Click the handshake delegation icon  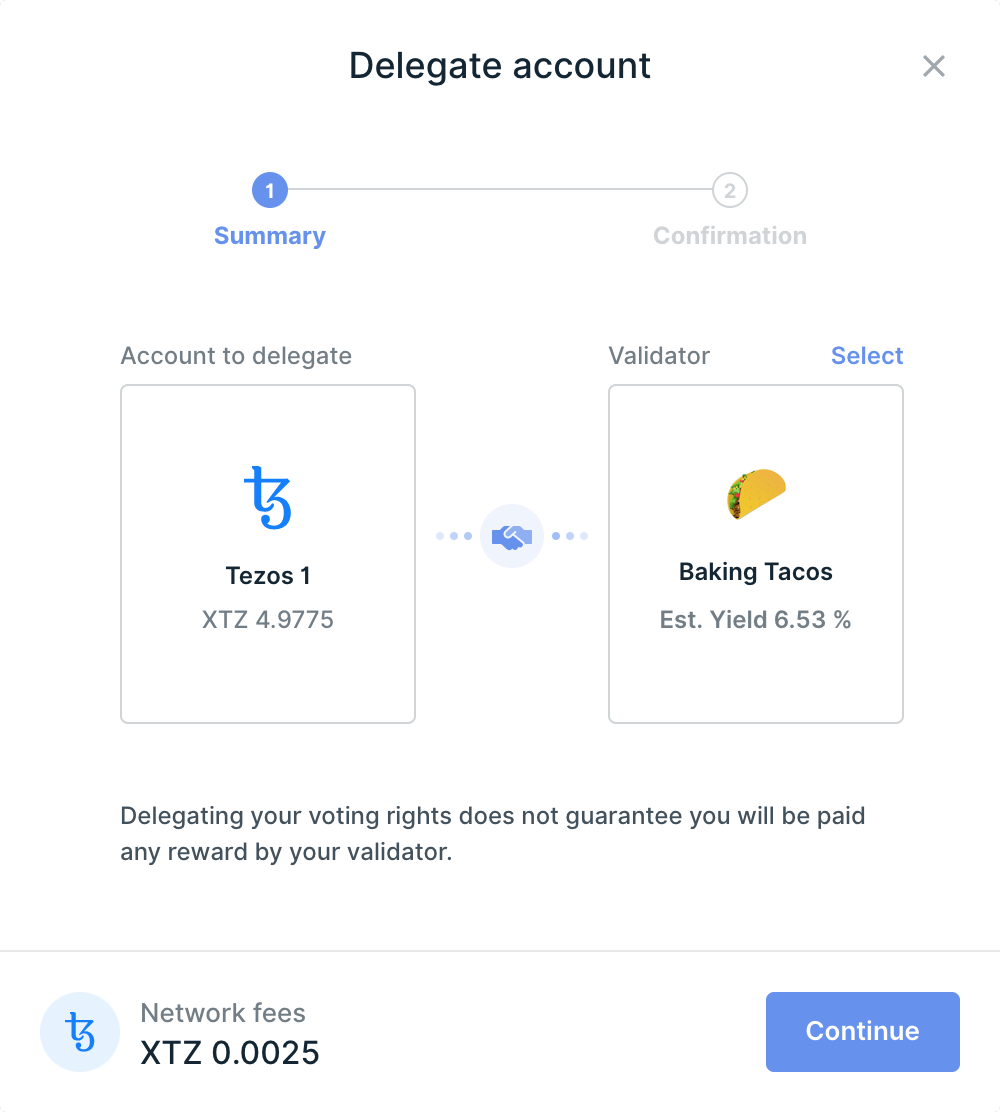(x=512, y=536)
